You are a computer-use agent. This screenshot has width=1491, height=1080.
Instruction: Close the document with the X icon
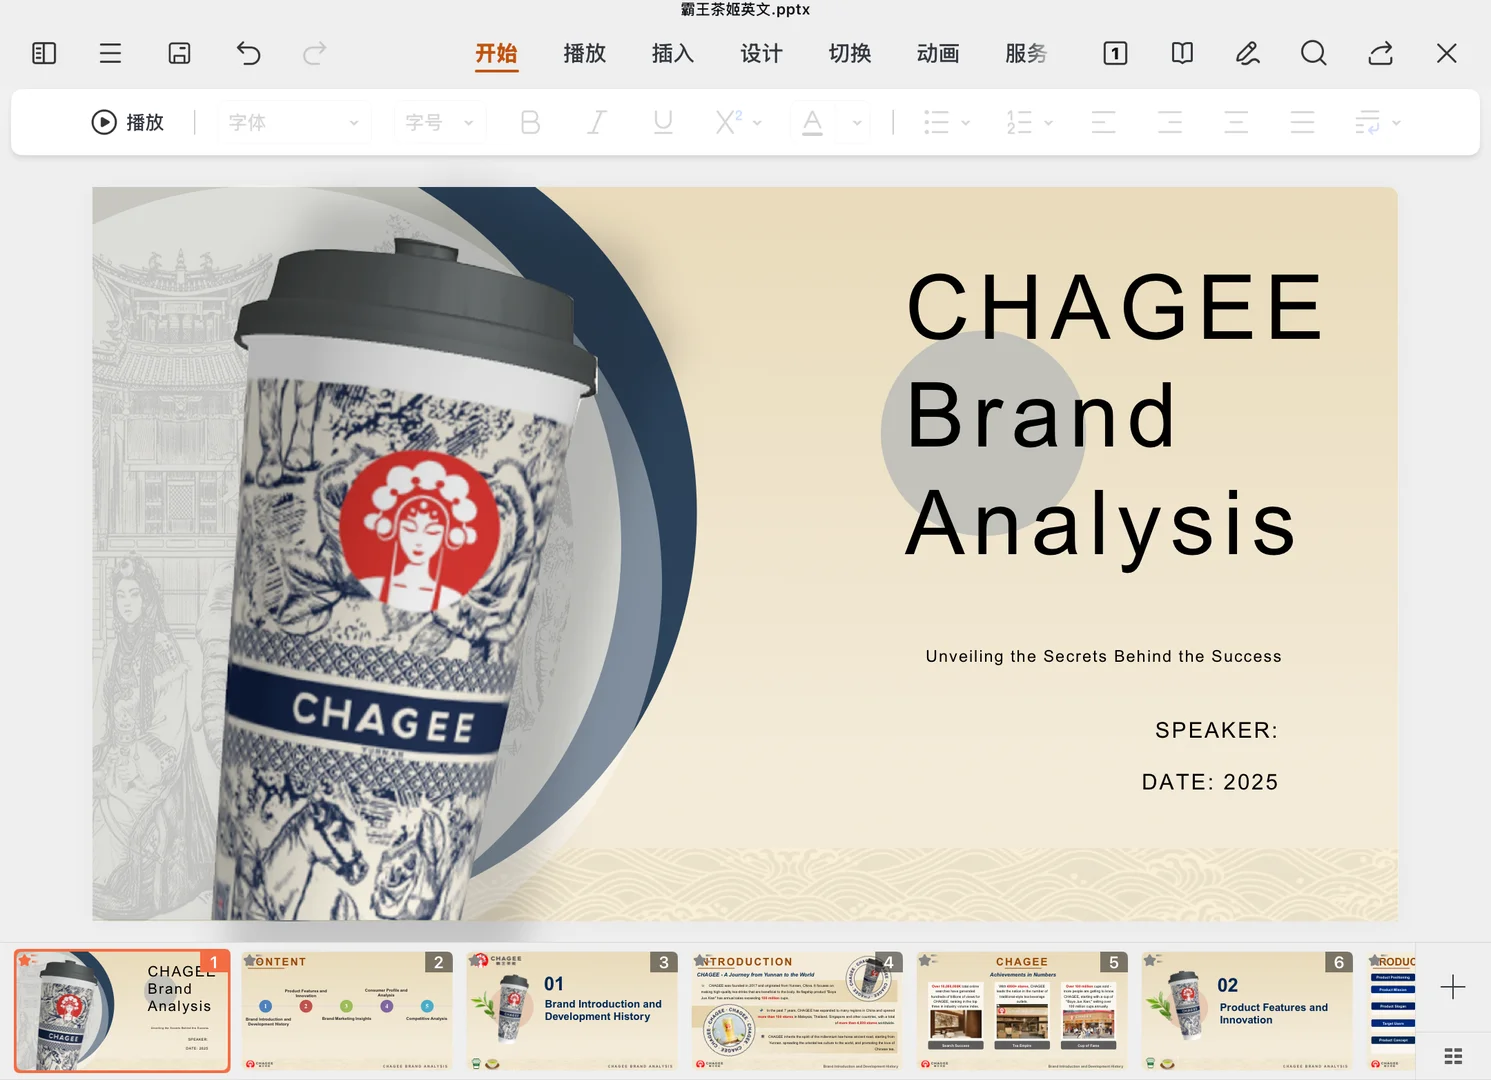coord(1446,53)
